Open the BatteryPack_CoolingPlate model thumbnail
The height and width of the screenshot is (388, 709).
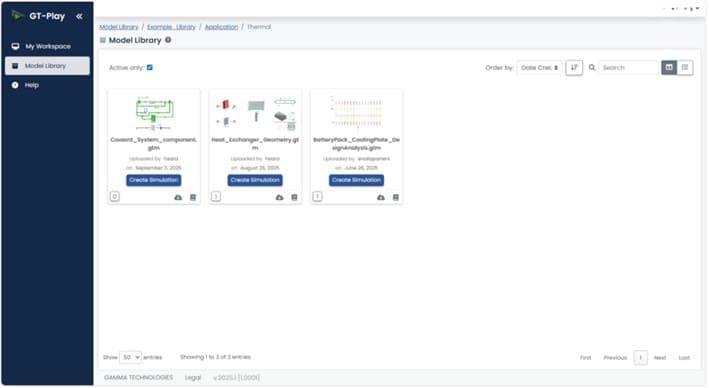(357, 113)
